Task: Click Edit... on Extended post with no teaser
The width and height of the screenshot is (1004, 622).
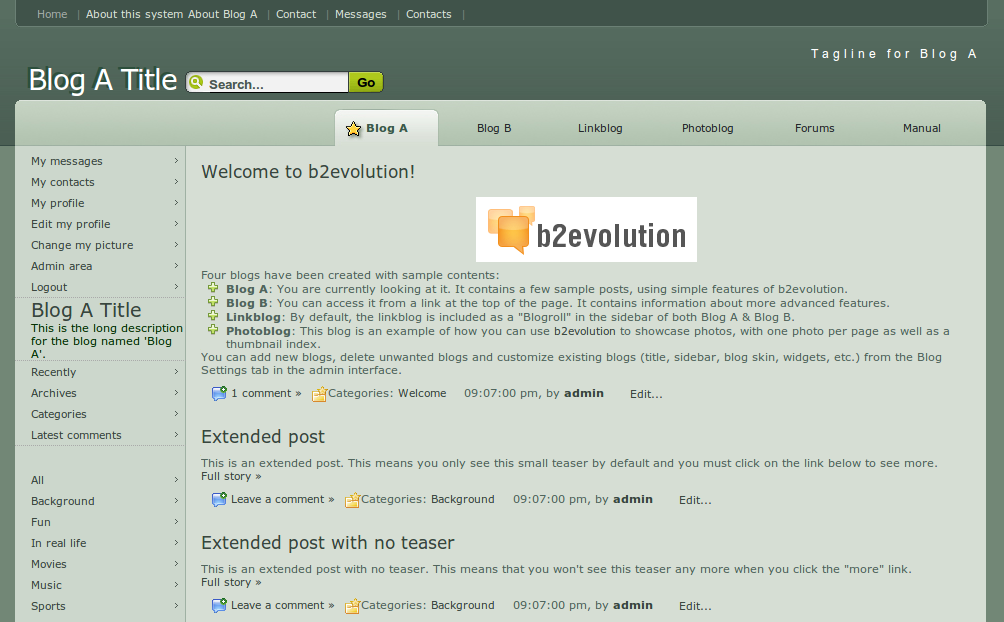Action: pyautogui.click(x=695, y=606)
